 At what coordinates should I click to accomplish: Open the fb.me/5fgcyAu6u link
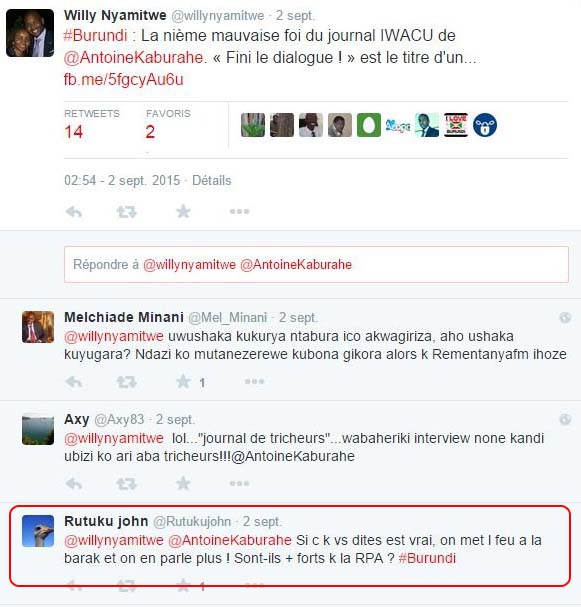point(123,79)
